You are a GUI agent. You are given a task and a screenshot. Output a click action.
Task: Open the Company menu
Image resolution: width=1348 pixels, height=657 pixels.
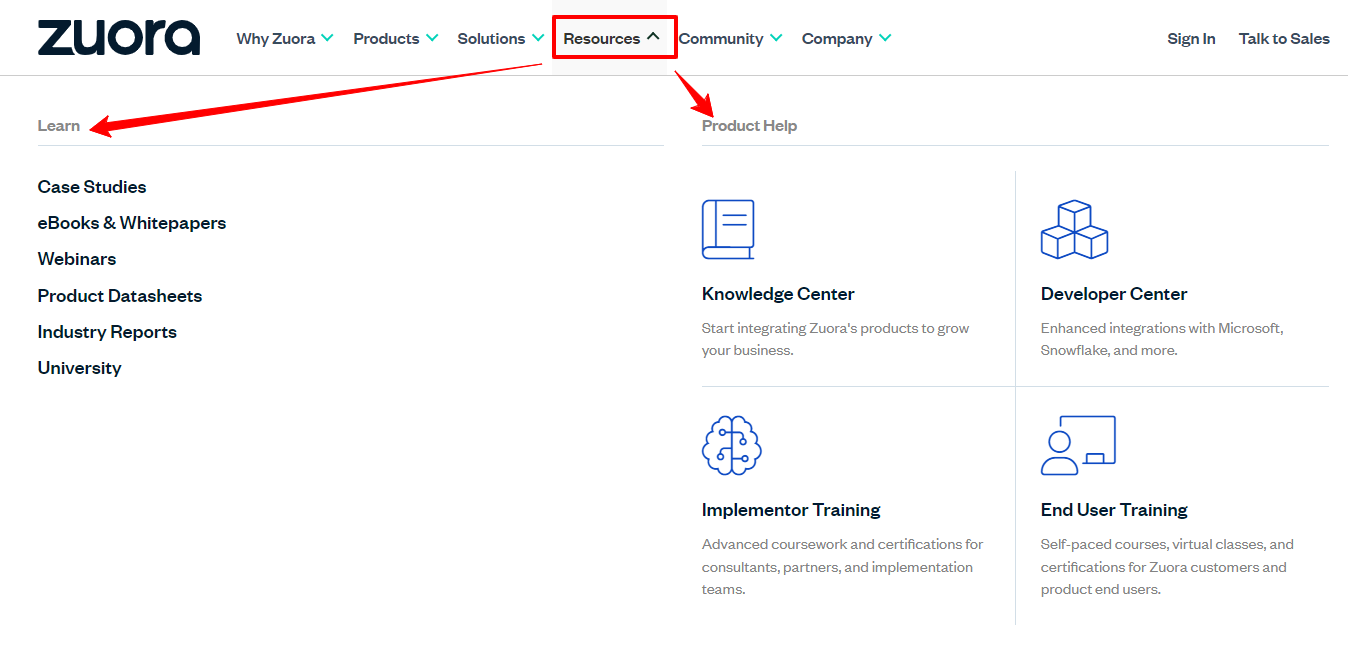point(846,38)
